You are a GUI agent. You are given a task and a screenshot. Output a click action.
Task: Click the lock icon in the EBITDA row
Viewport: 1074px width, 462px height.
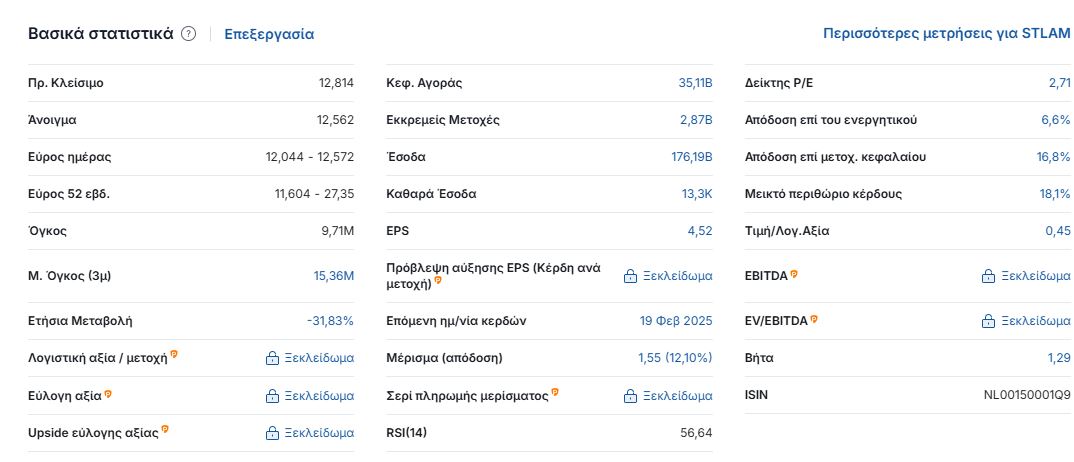pyautogui.click(x=988, y=276)
